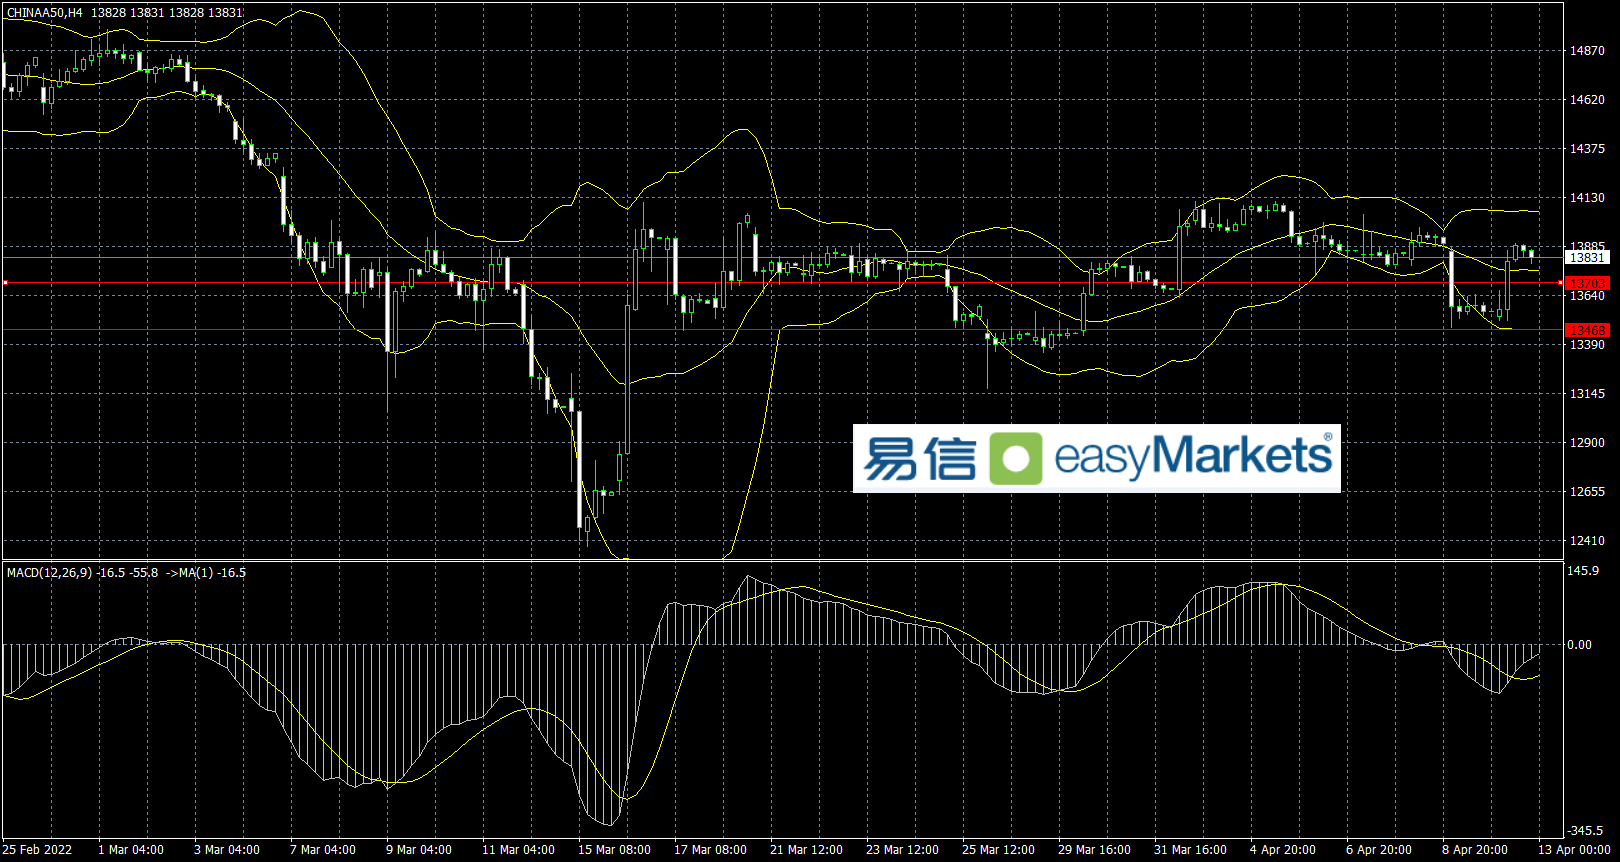The height and width of the screenshot is (862, 1620).
Task: Select the 14130 price scale value
Action: (1587, 198)
